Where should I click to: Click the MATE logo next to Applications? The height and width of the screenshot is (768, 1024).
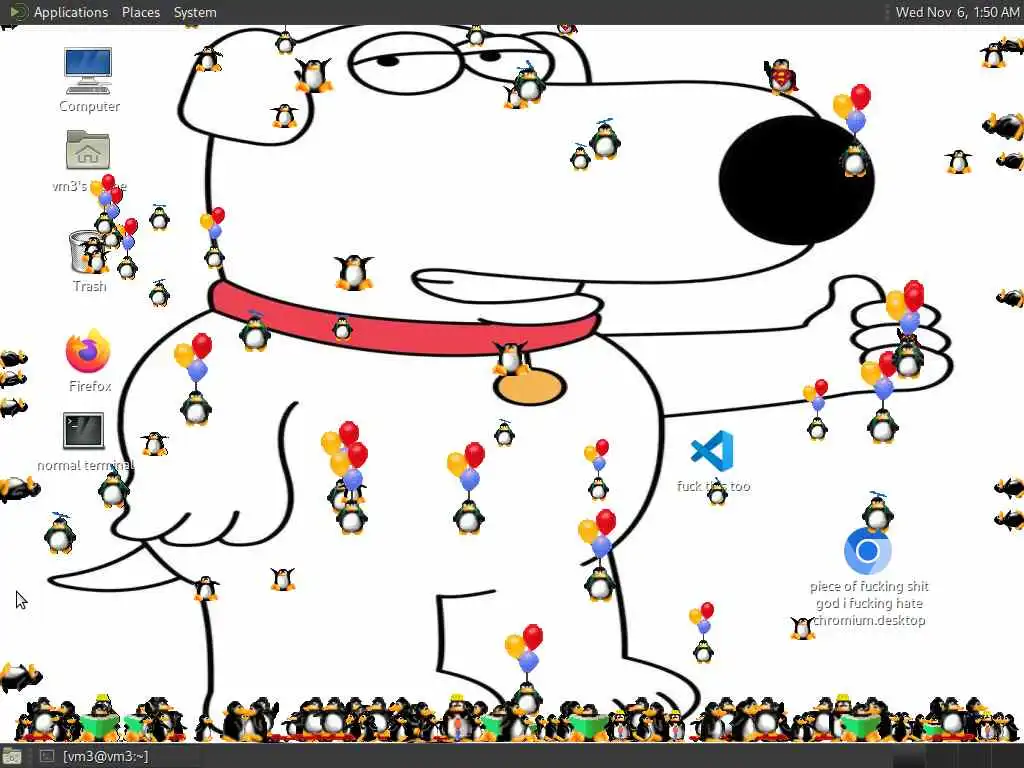(18, 12)
